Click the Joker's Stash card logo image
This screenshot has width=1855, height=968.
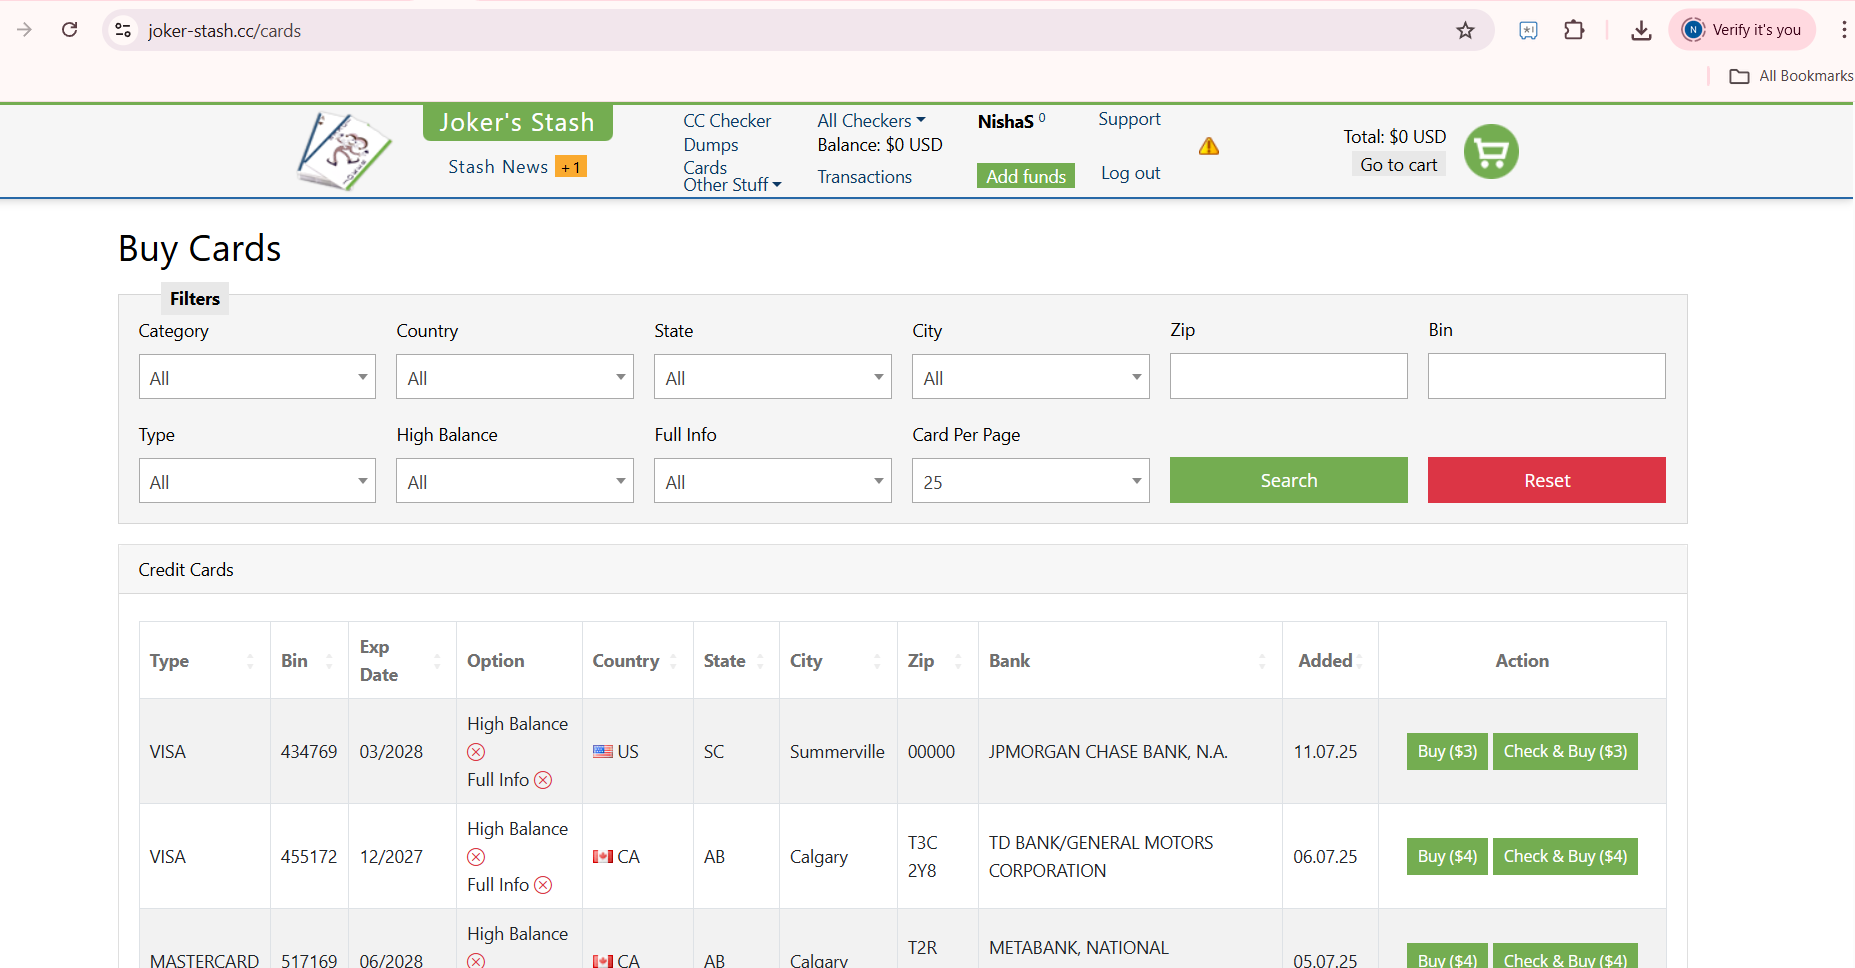pyautogui.click(x=343, y=151)
